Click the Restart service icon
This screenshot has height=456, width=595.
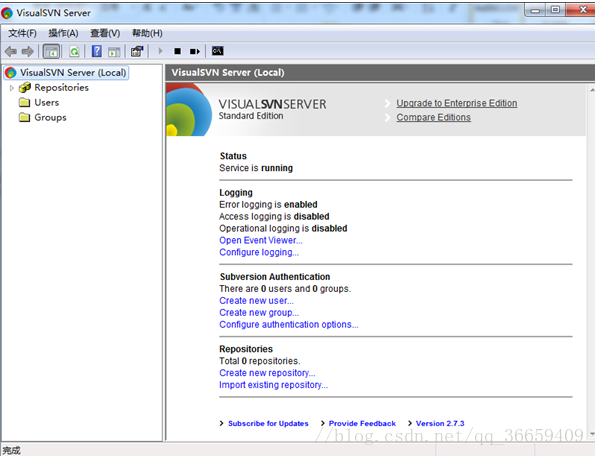click(x=195, y=51)
